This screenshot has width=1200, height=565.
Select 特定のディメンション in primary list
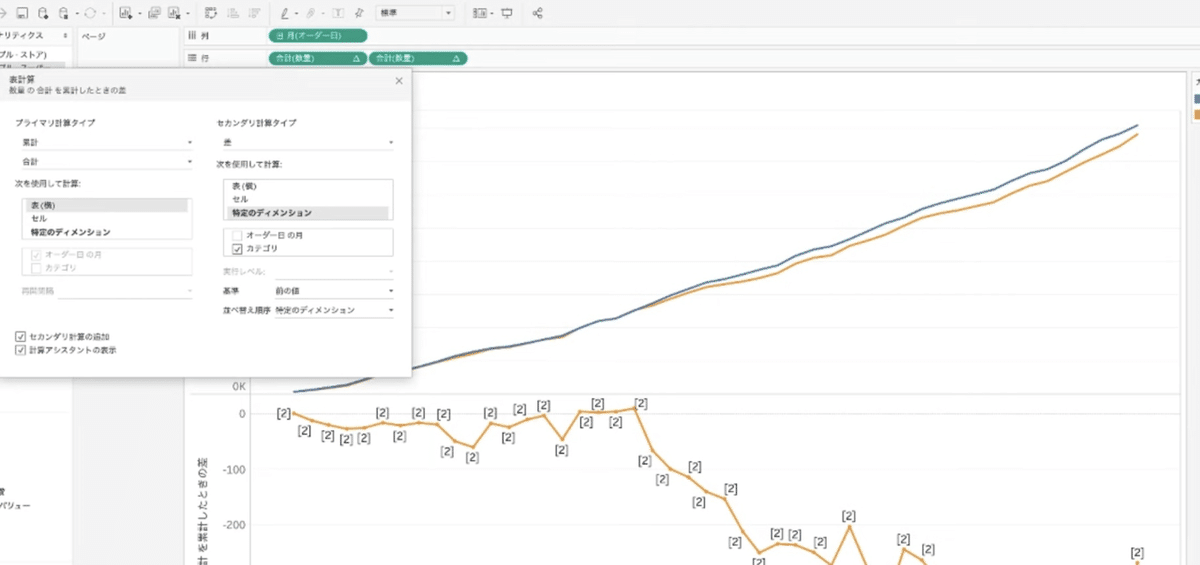tap(105, 232)
